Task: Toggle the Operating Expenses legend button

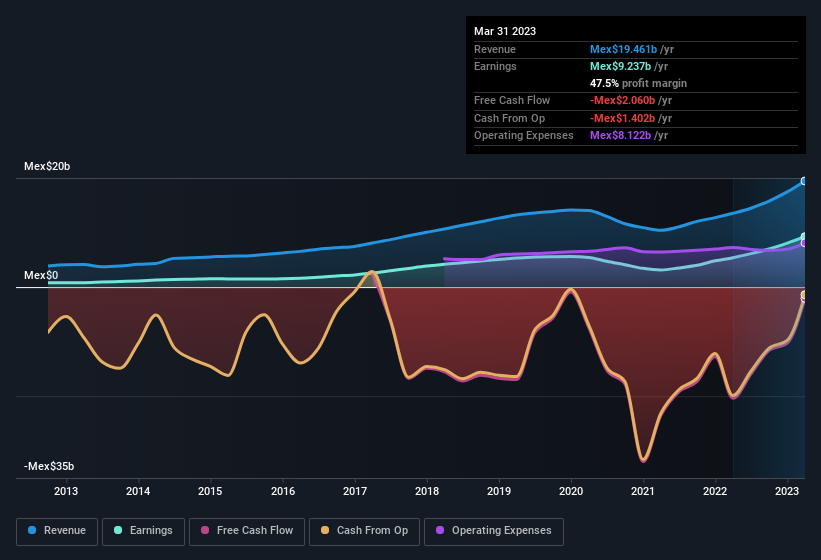Action: [494, 531]
